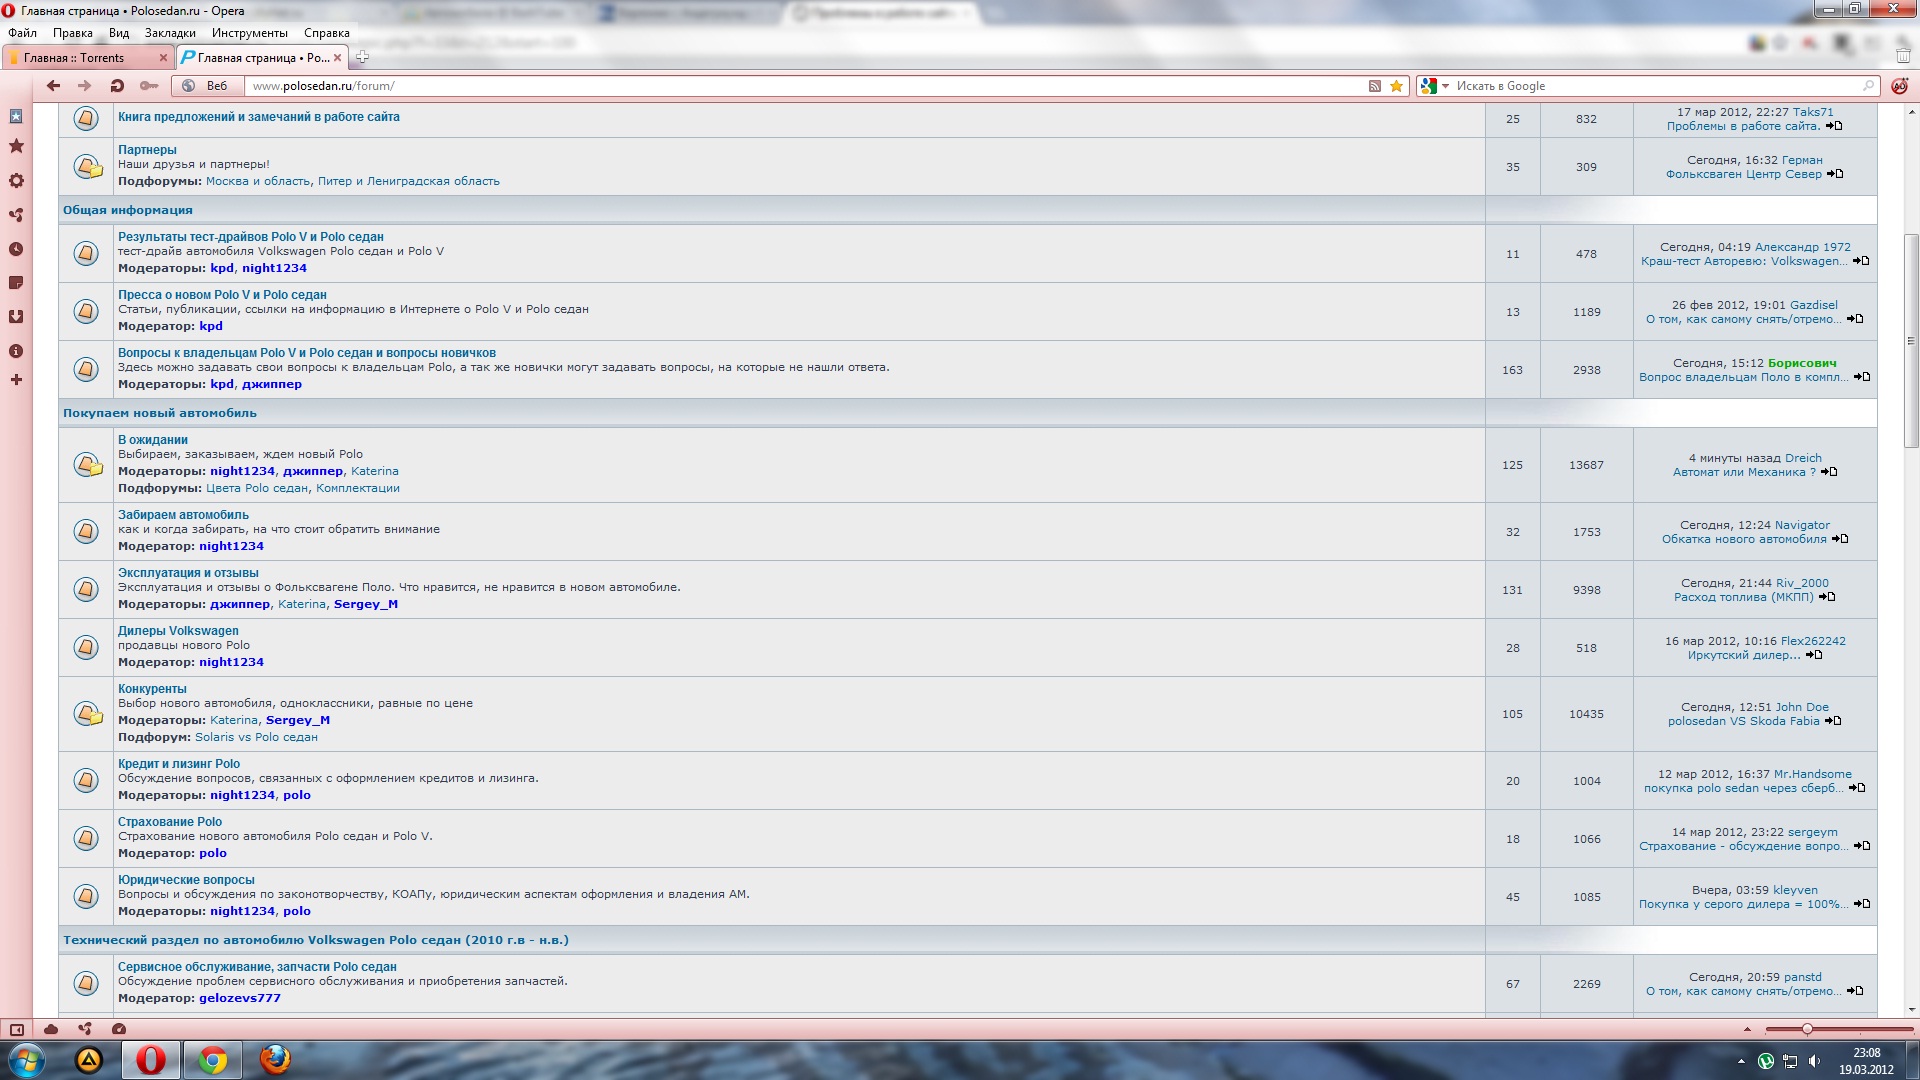Toggle the ad blocker extension icon
This screenshot has height=1080, width=1920.
[x=1898, y=86]
